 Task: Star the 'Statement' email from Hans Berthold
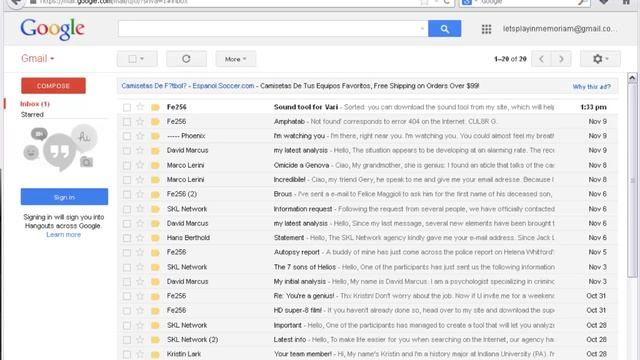[140, 238]
